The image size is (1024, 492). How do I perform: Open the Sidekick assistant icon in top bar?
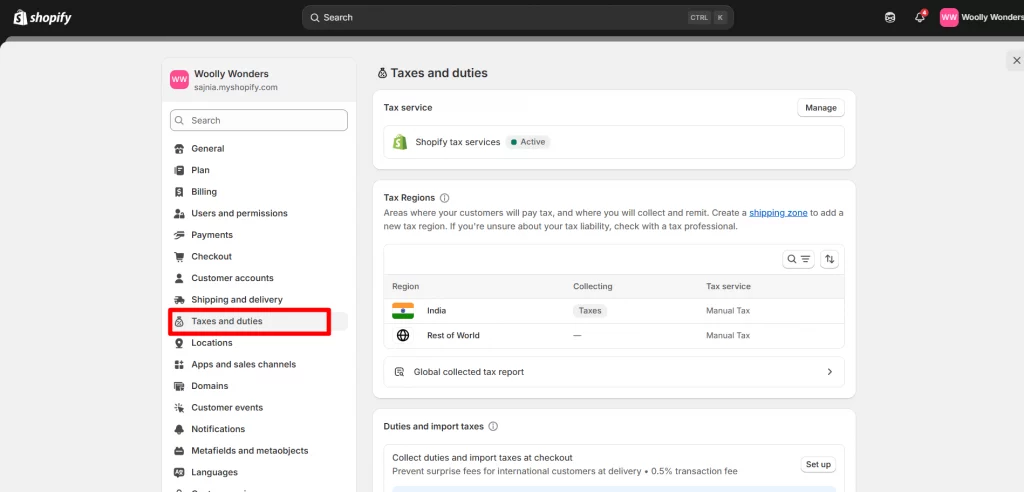click(890, 18)
